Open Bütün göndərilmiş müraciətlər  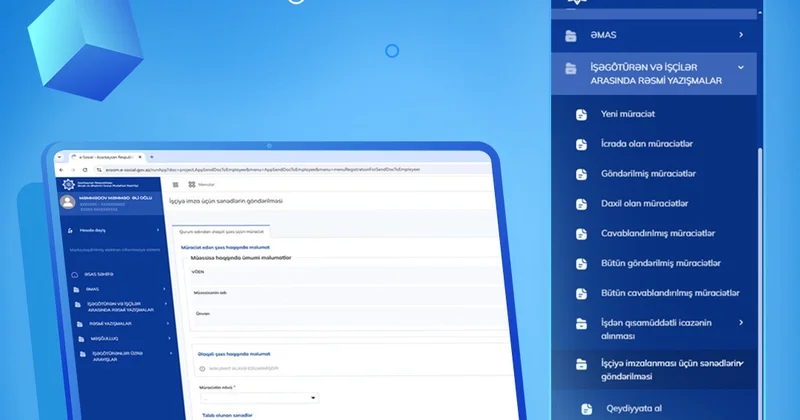pos(660,264)
